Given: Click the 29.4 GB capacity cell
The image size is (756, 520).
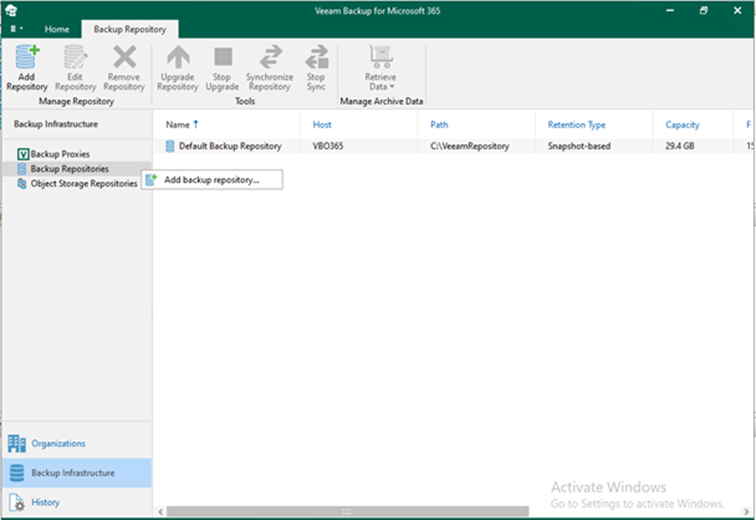Looking at the screenshot, I should pos(680,146).
